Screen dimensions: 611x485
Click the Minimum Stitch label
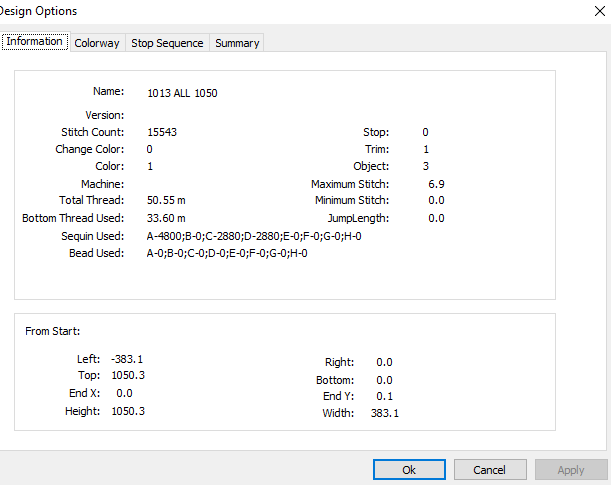[352, 200]
